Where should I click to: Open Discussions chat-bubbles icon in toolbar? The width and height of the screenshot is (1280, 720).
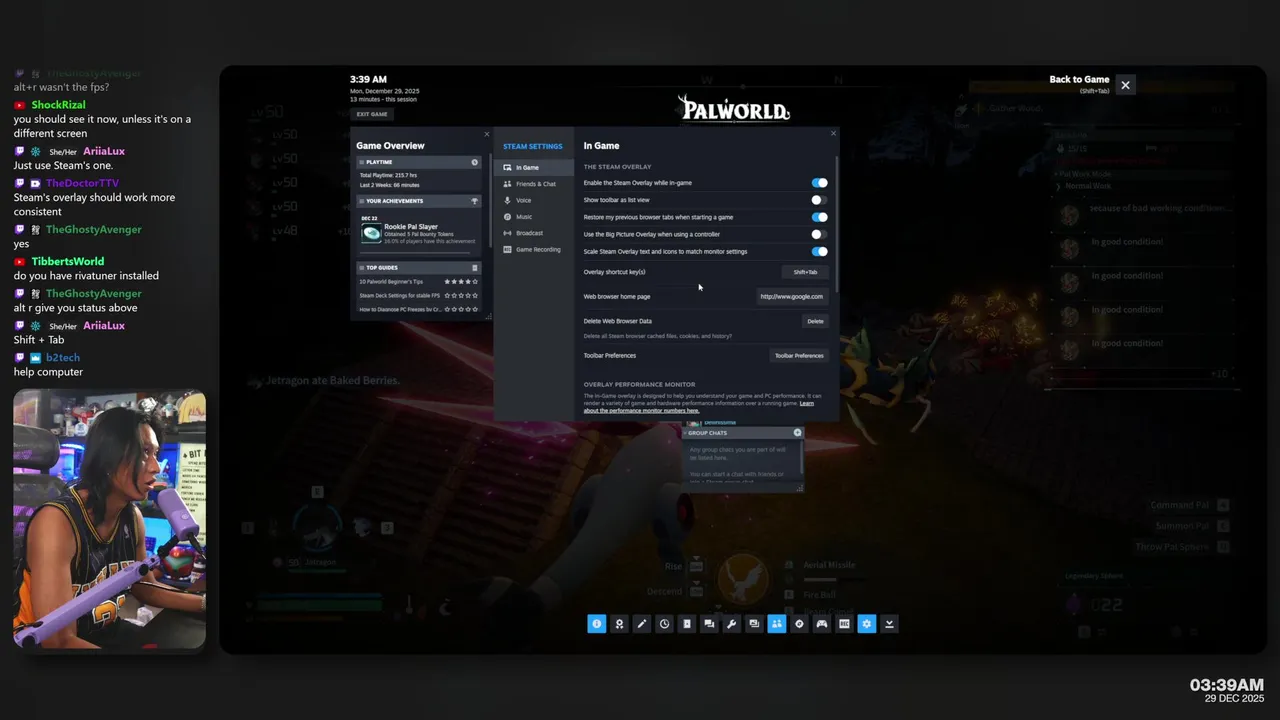pyautogui.click(x=709, y=624)
